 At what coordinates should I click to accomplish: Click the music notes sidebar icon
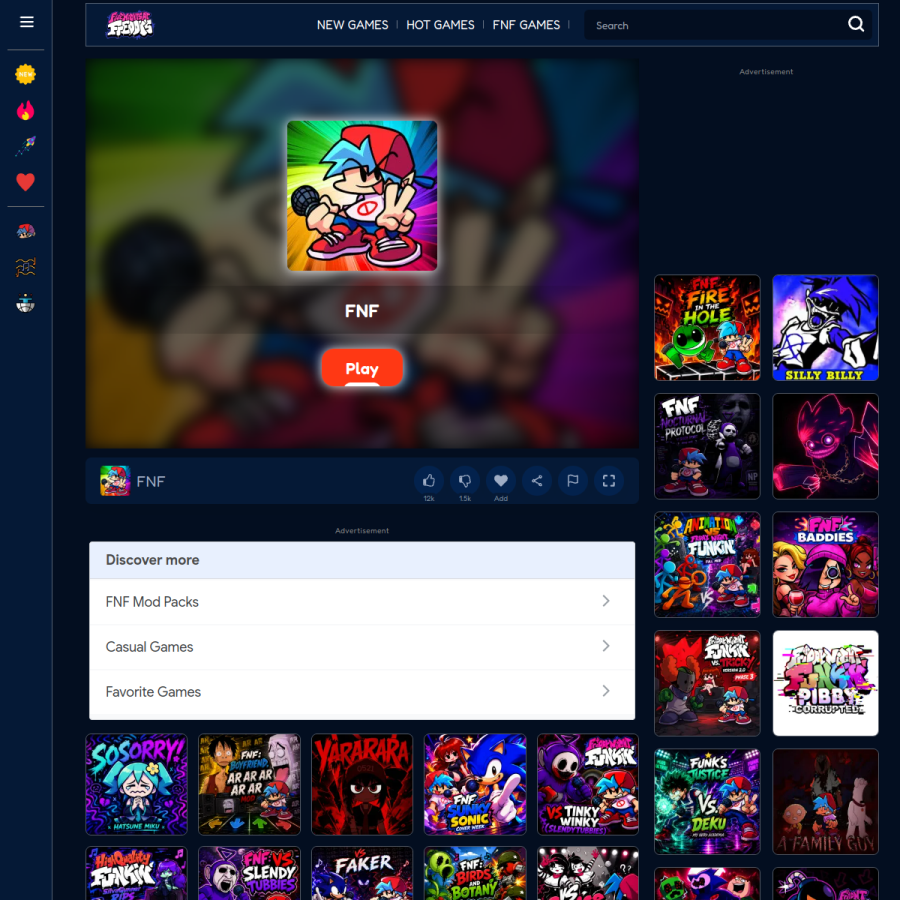coord(25,267)
